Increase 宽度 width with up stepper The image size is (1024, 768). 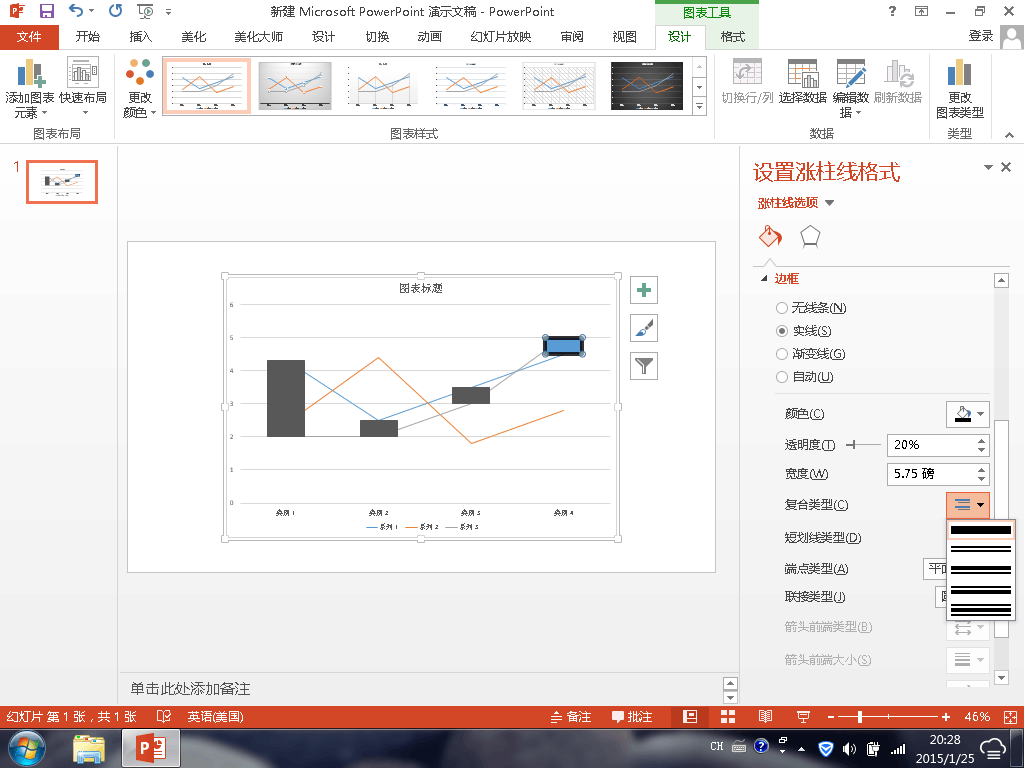point(982,469)
